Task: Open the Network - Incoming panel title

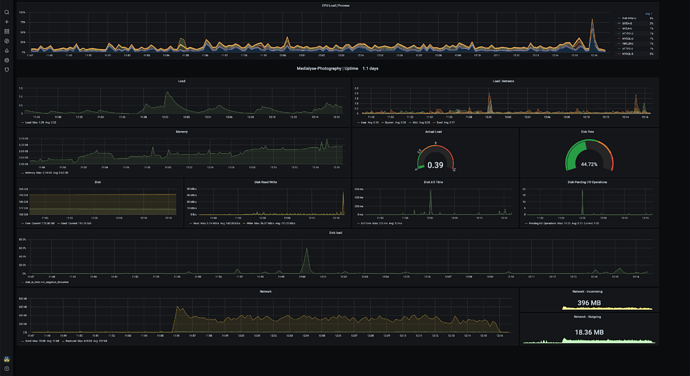Action: coord(587,291)
